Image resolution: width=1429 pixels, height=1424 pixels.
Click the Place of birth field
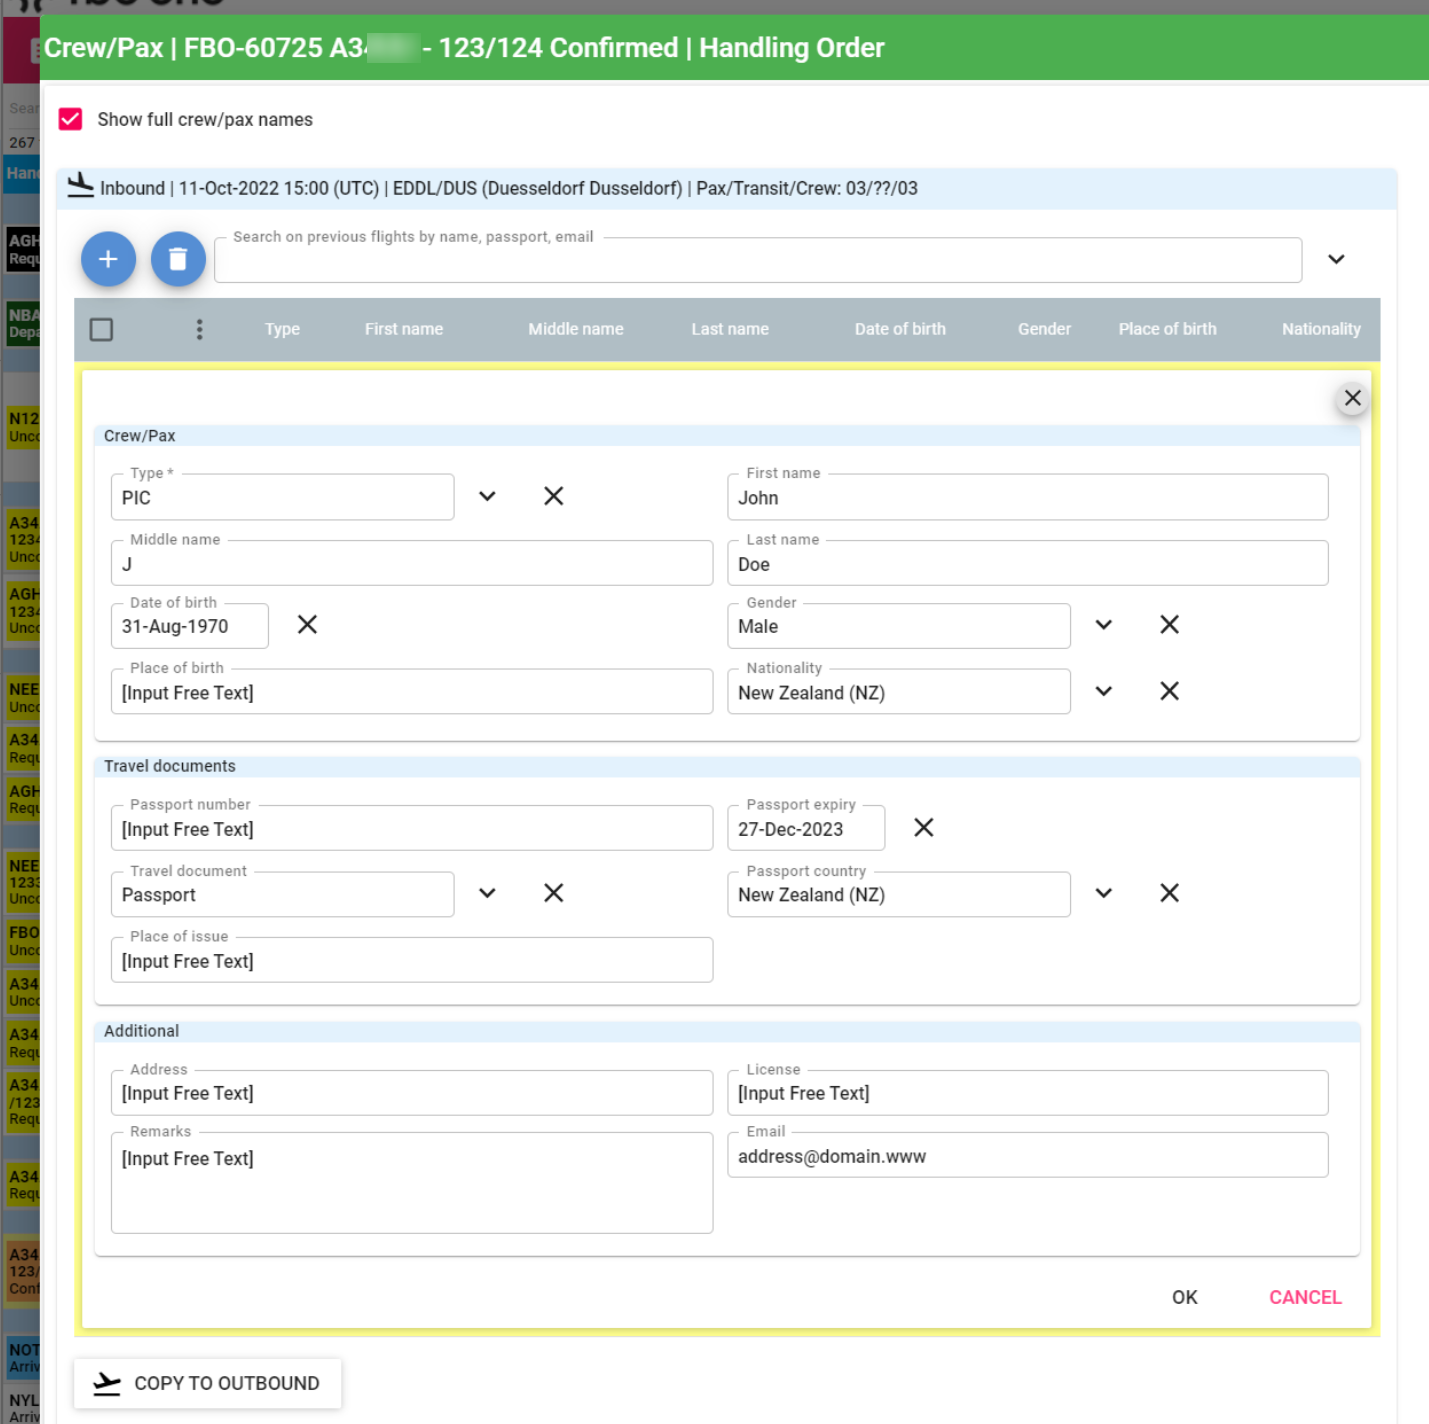(x=411, y=692)
